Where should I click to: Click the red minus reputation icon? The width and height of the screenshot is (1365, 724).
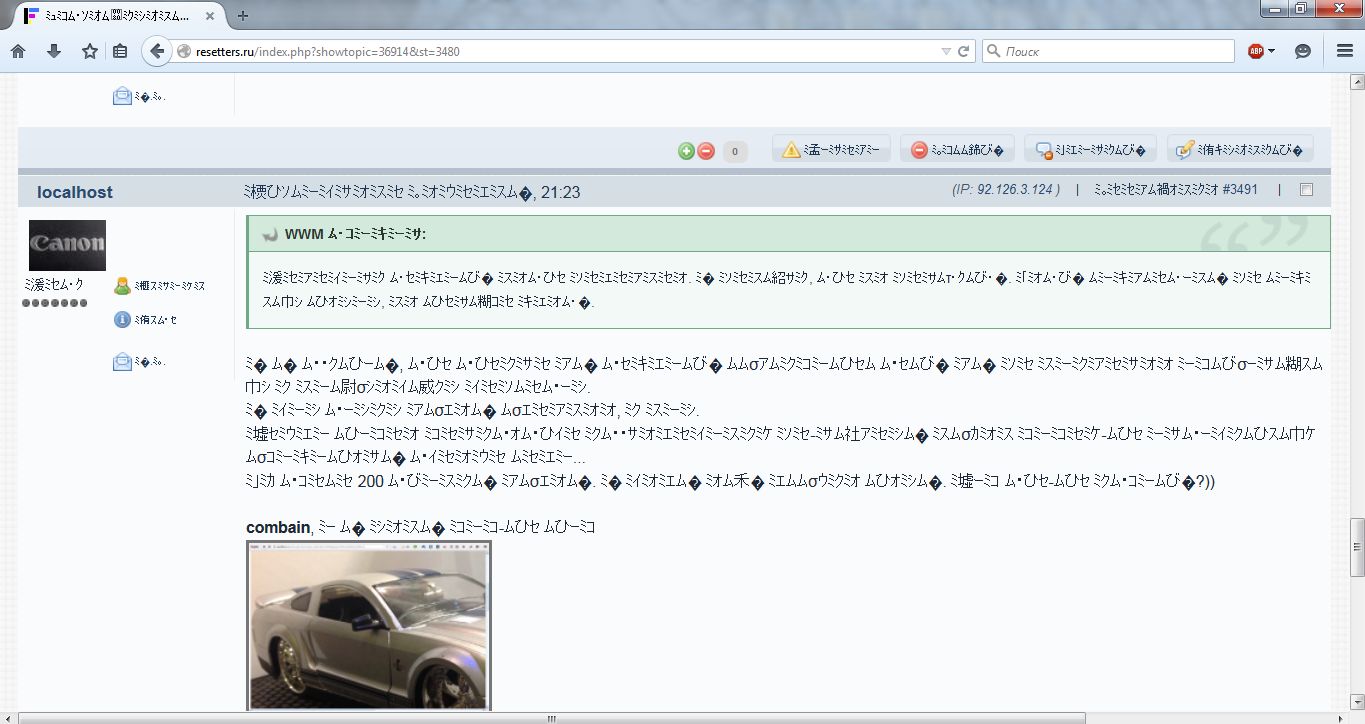pyautogui.click(x=706, y=151)
